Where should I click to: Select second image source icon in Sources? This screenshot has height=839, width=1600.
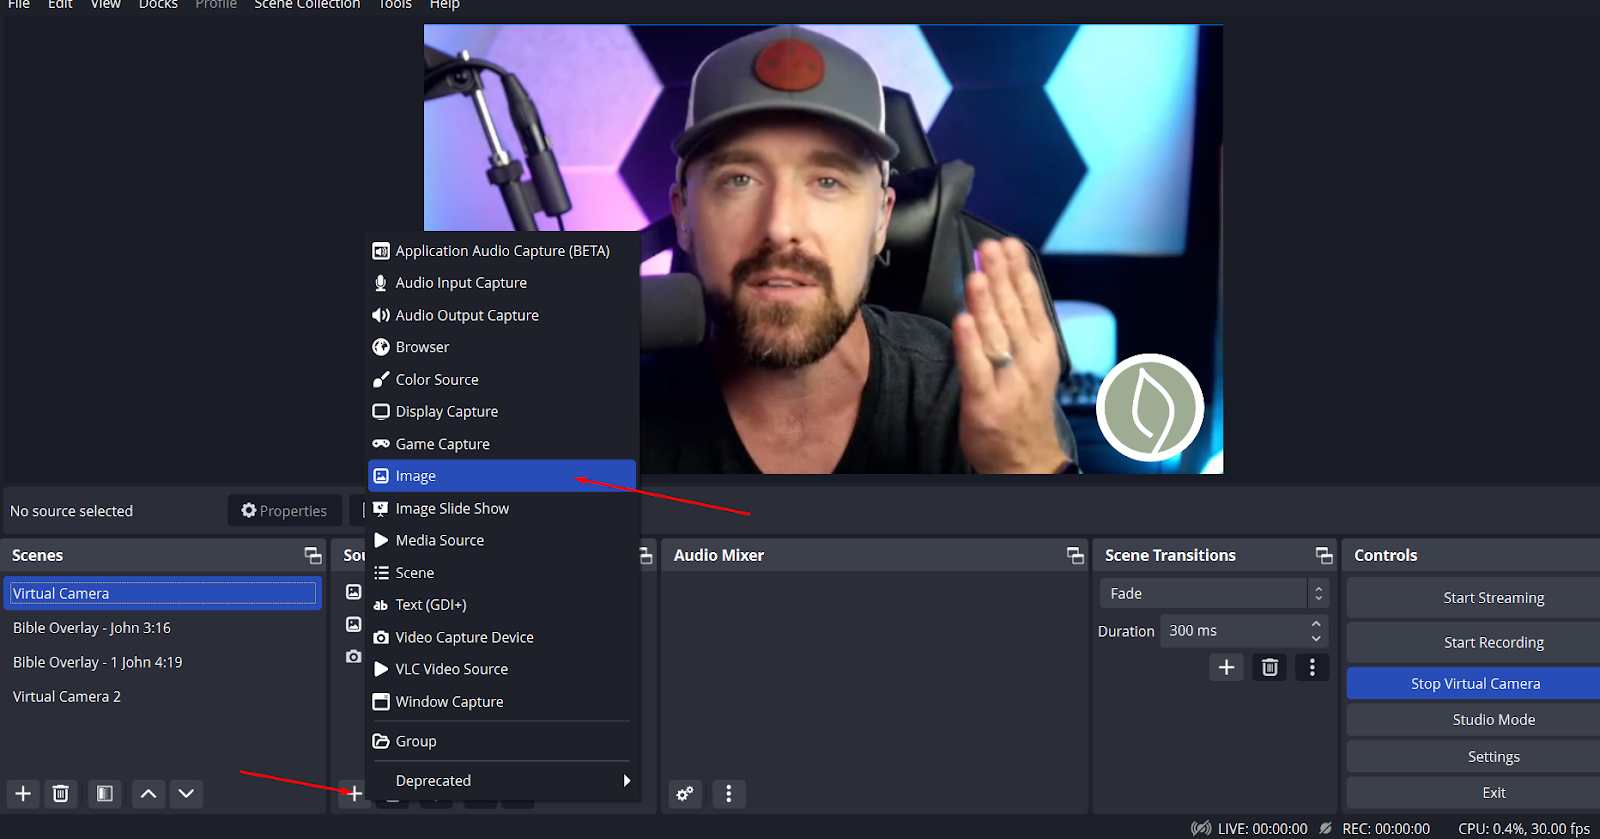click(353, 624)
